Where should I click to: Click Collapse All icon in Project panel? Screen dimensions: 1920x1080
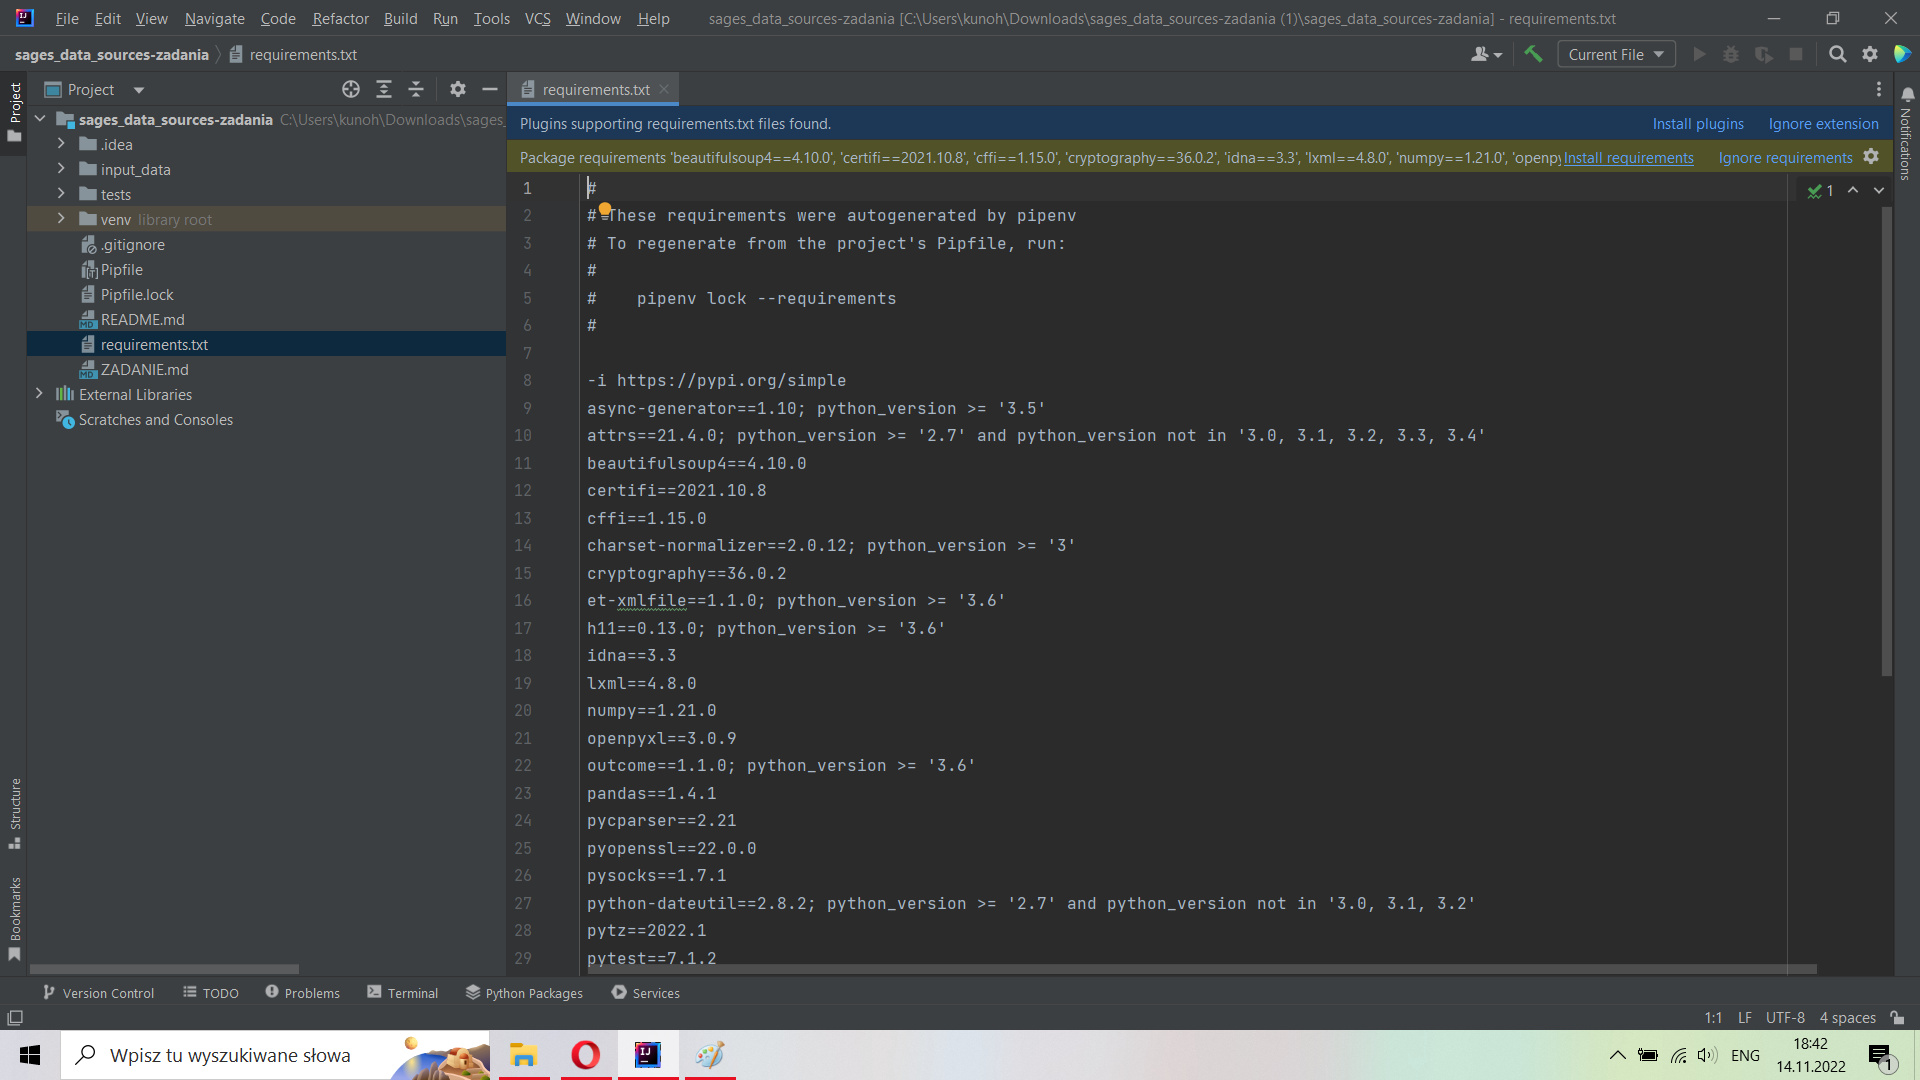(x=416, y=89)
